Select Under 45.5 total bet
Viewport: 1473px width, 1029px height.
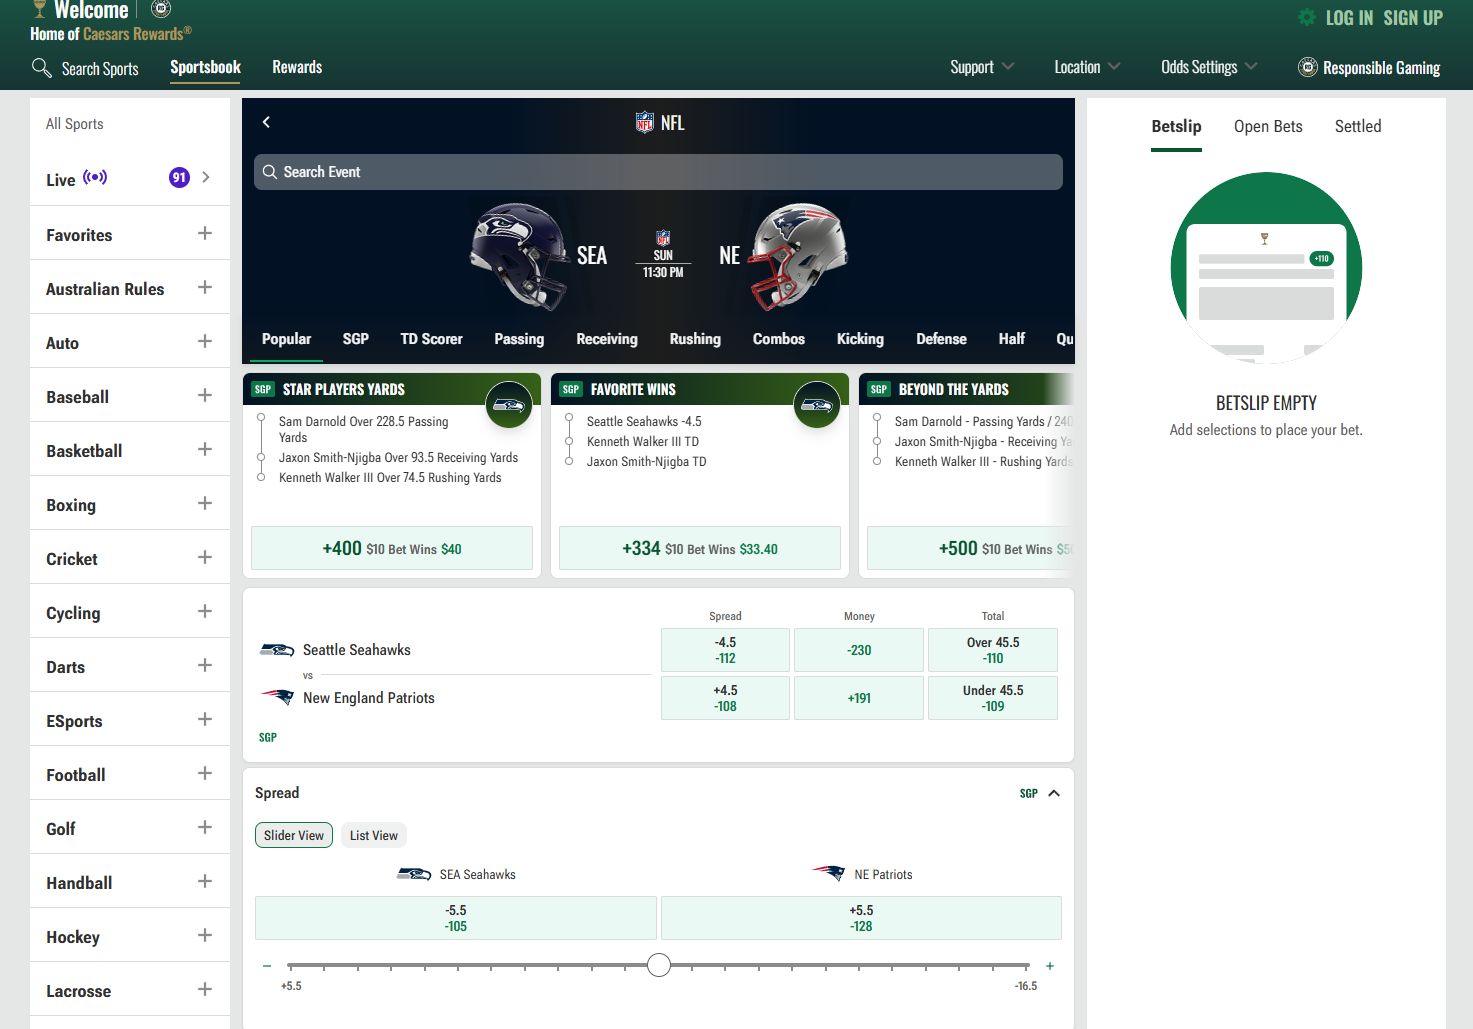[993, 698]
